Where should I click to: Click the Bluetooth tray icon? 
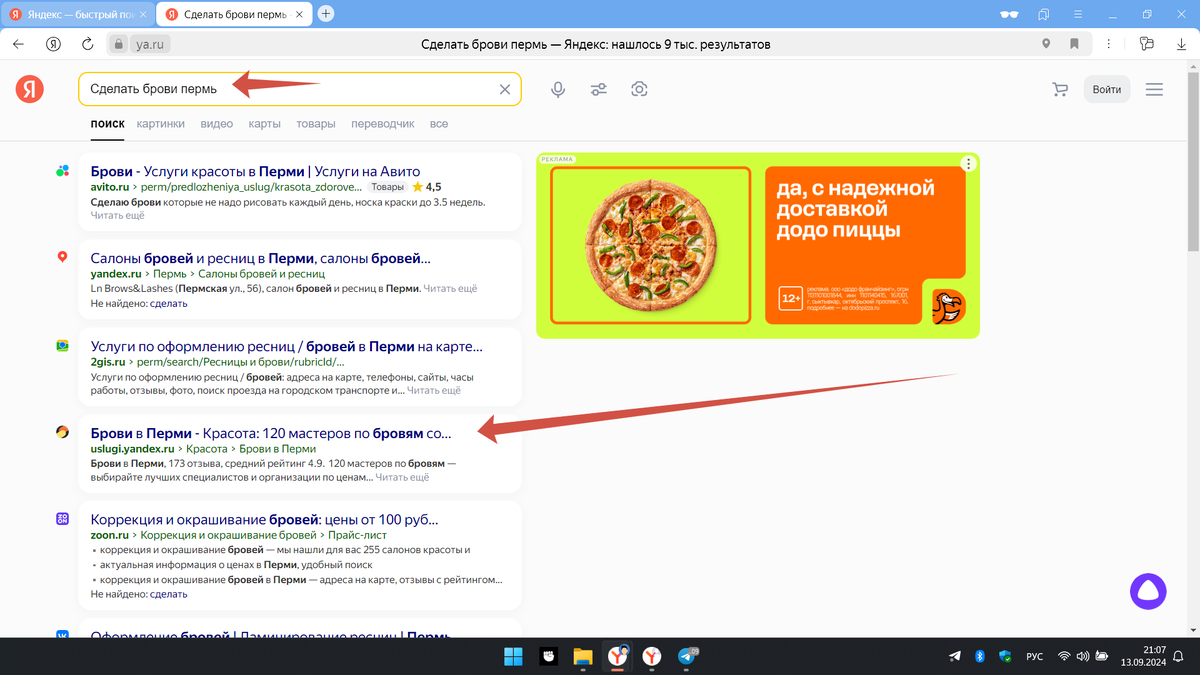(981, 656)
